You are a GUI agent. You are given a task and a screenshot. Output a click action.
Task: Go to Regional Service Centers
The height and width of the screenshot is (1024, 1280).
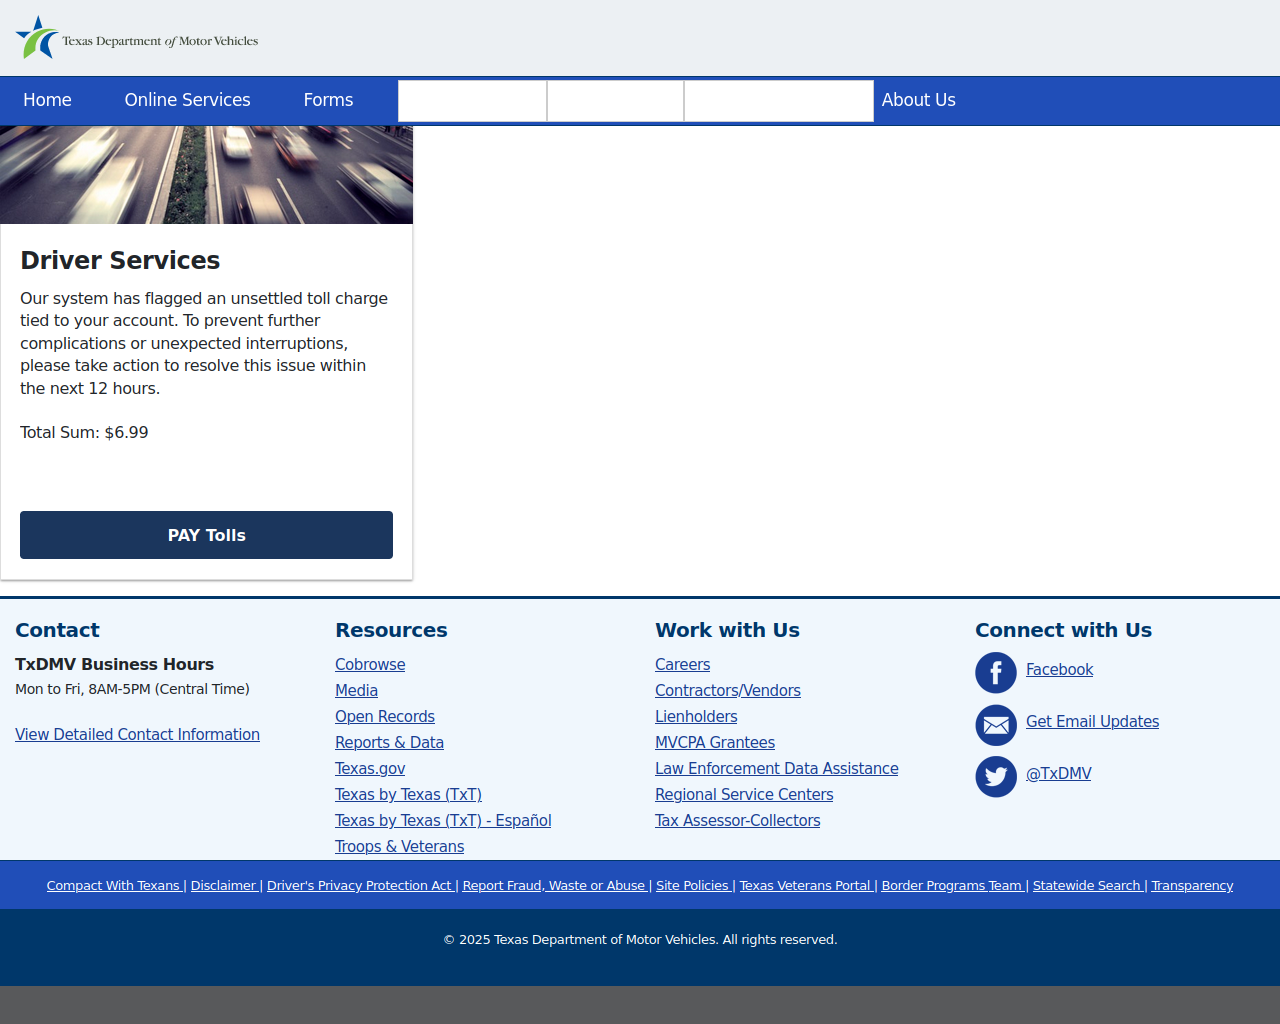click(x=744, y=794)
